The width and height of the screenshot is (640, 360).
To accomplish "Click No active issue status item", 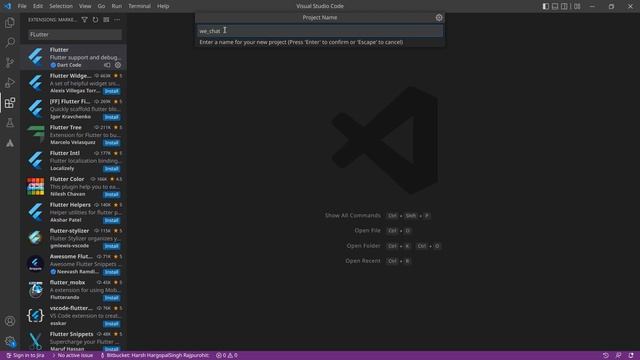I will point(72,356).
